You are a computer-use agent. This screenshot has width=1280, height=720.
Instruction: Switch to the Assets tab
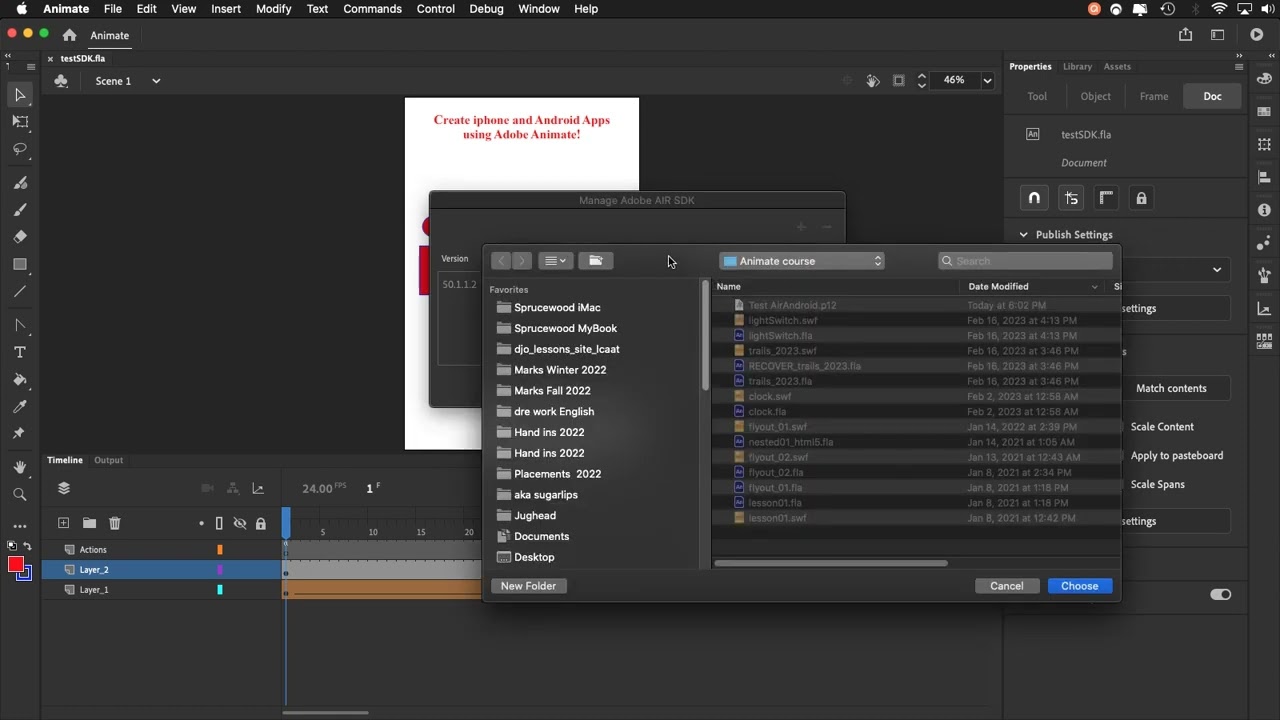pyautogui.click(x=1117, y=67)
